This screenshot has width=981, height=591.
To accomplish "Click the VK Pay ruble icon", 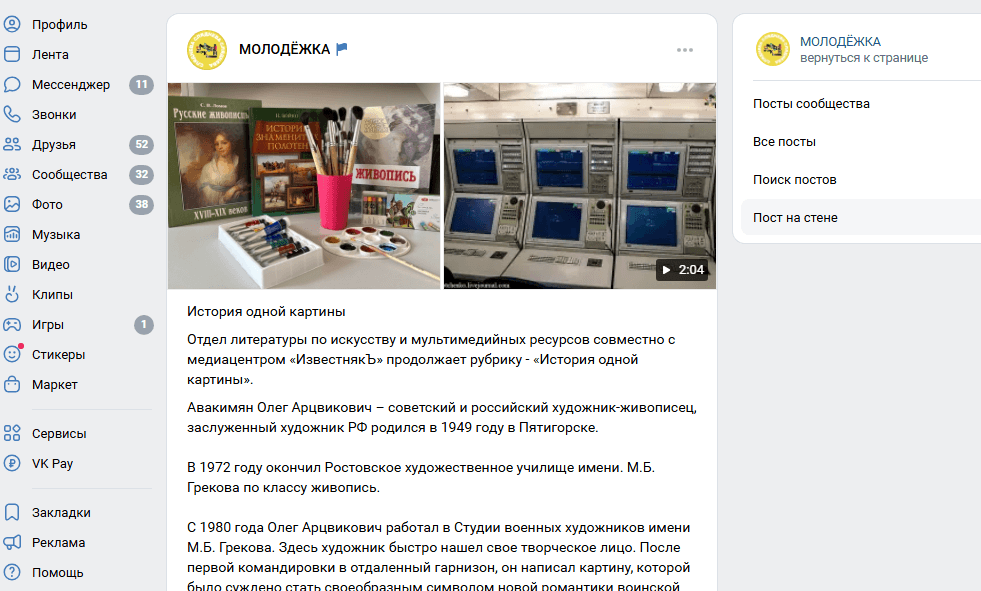I will 12,463.
